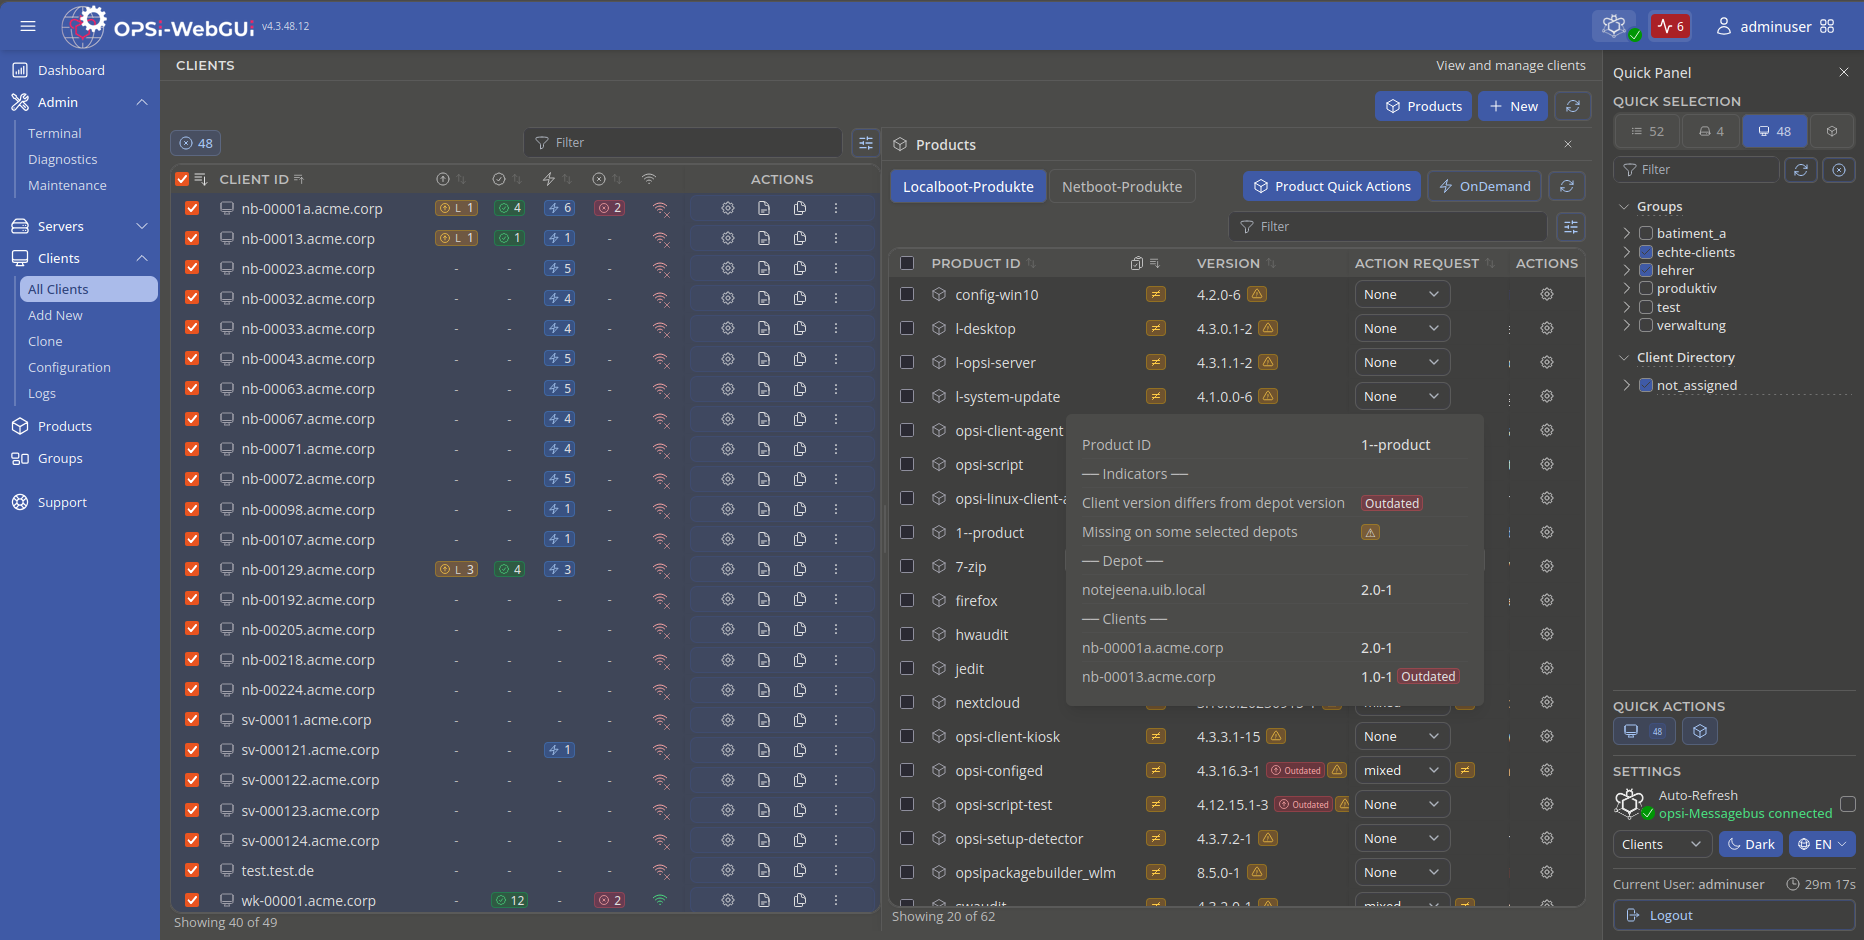Uncheck client sv-00011.acme.corp
The image size is (1864, 940).
pyautogui.click(x=192, y=719)
